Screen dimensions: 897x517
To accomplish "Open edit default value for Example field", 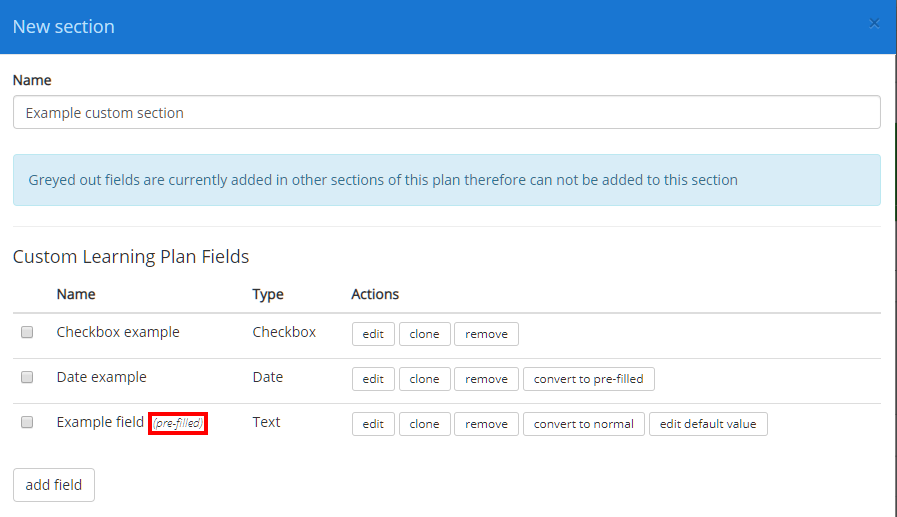I will [x=708, y=424].
